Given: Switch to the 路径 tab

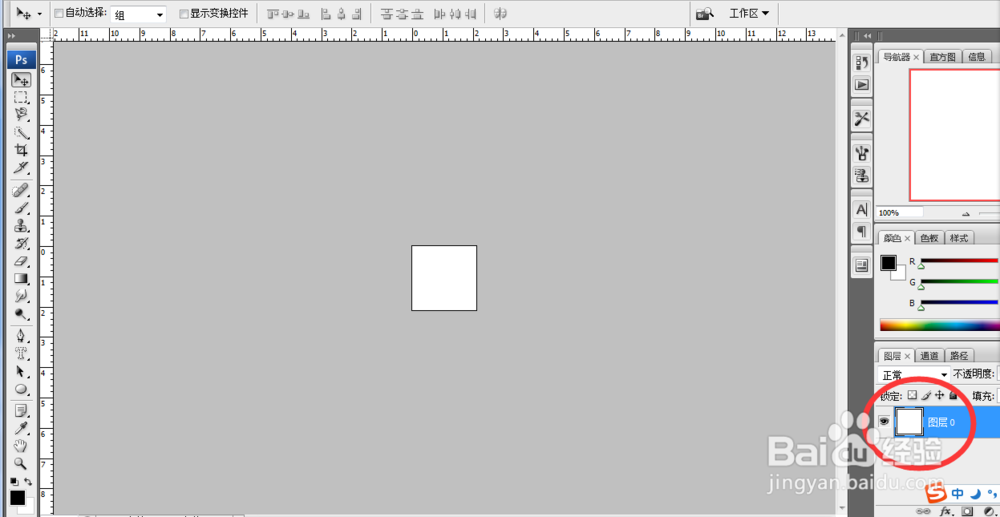Looking at the screenshot, I should (959, 356).
